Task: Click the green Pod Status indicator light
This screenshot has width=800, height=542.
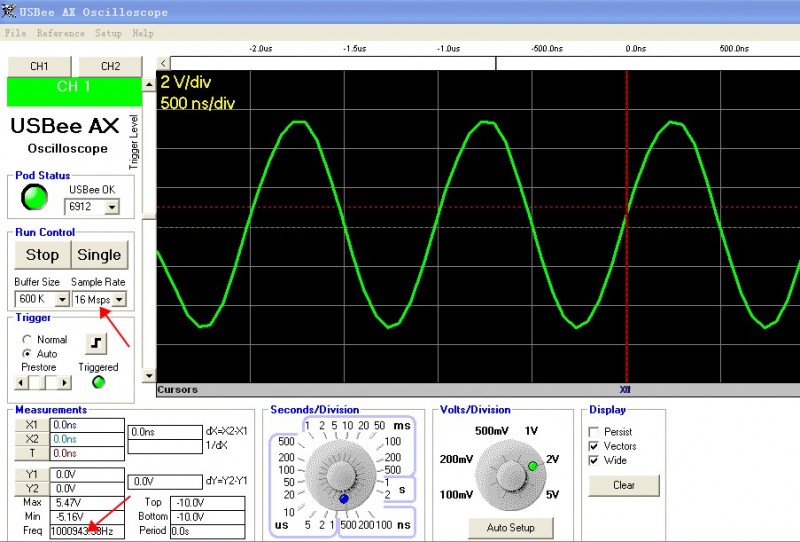Action: click(35, 198)
